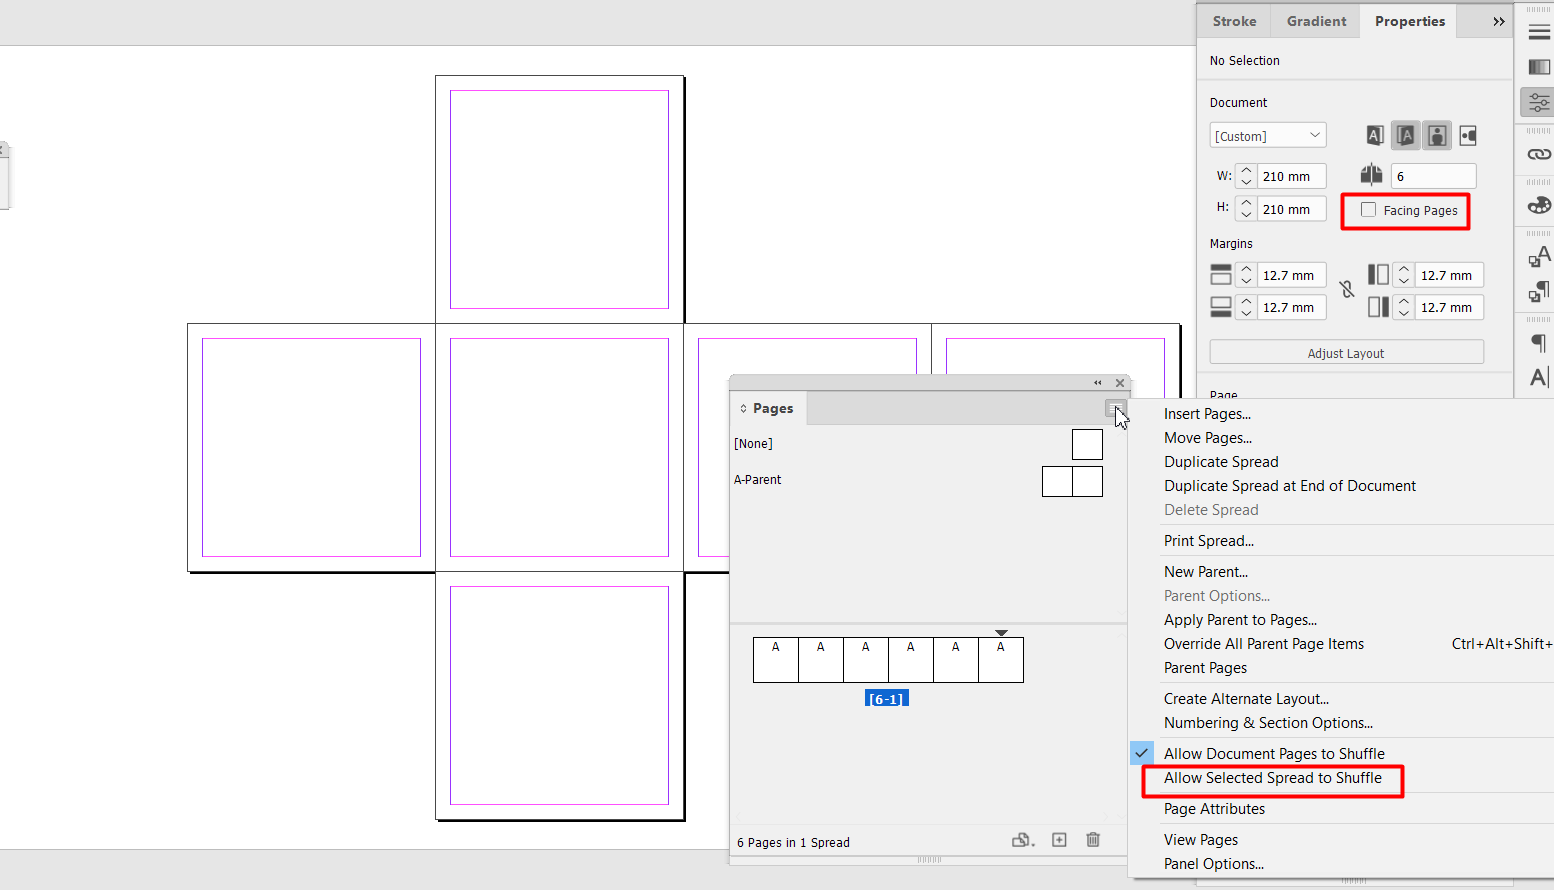
Task: Open the Character panel icon in dock
Action: 1539,377
